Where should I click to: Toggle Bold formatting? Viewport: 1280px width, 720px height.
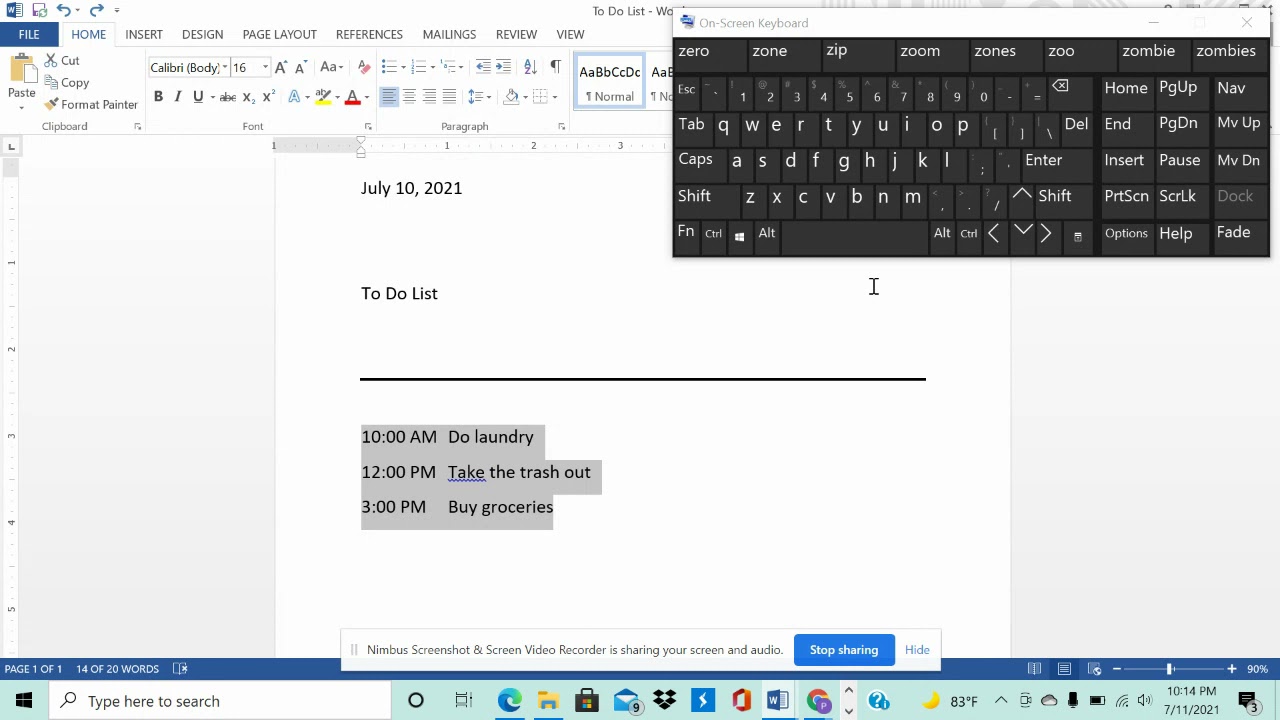tap(158, 97)
